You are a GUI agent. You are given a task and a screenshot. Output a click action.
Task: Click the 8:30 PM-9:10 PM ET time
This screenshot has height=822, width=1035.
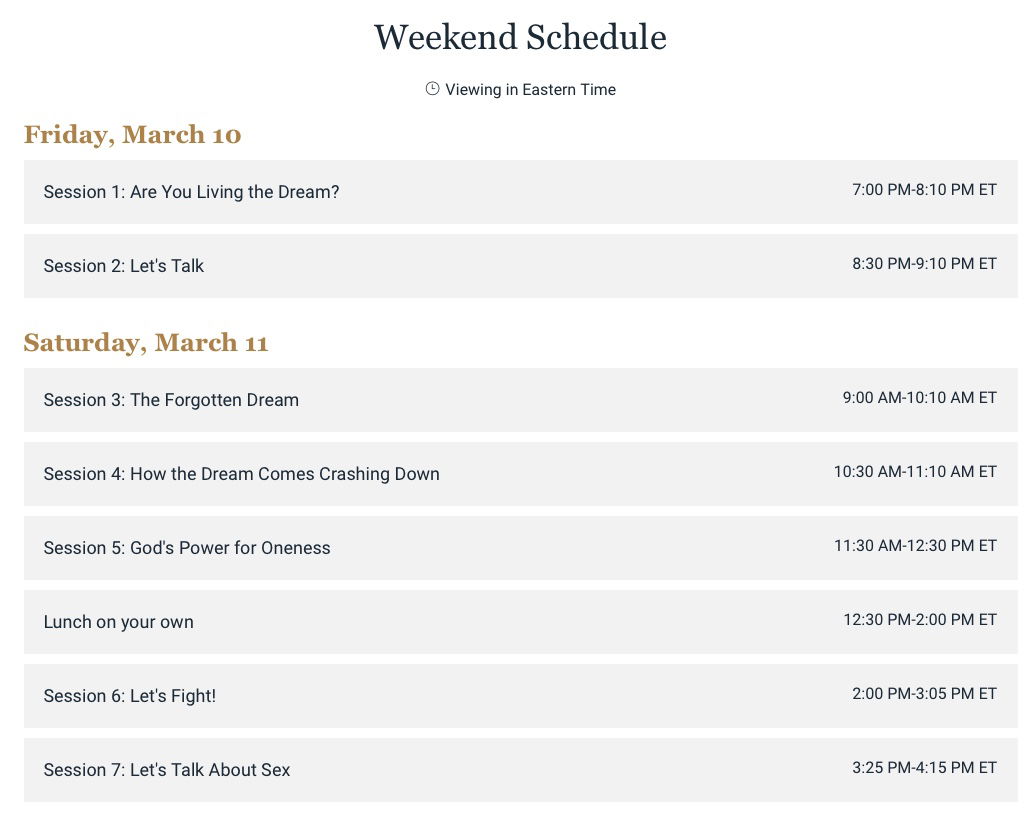[924, 264]
